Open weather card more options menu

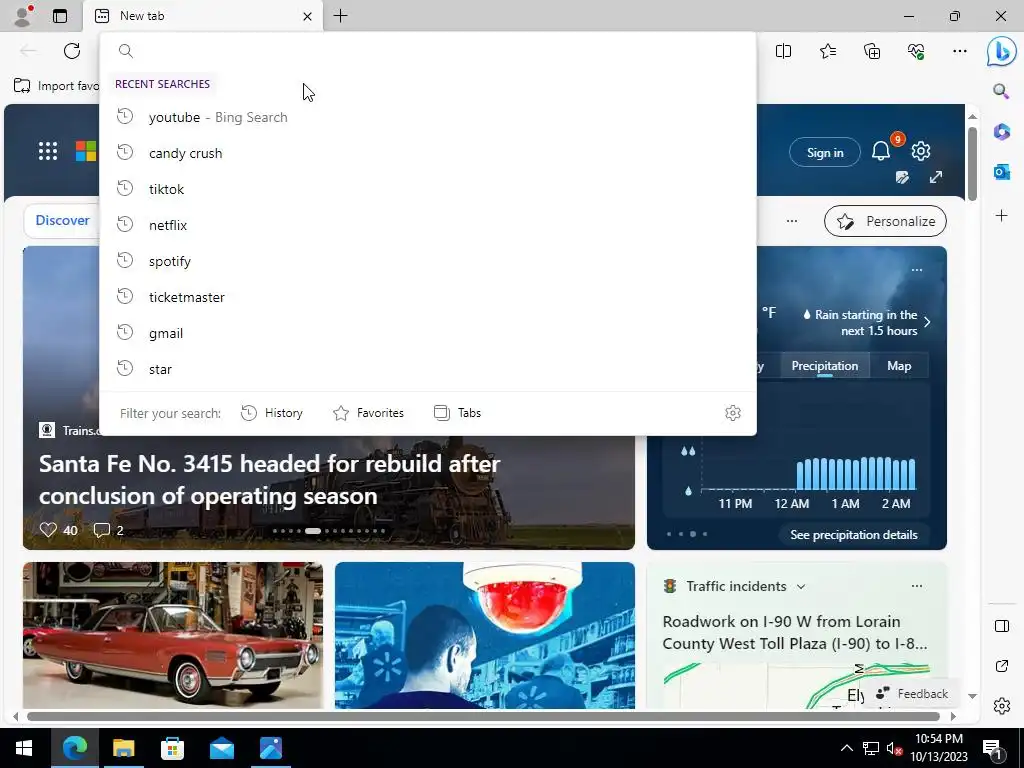917,270
